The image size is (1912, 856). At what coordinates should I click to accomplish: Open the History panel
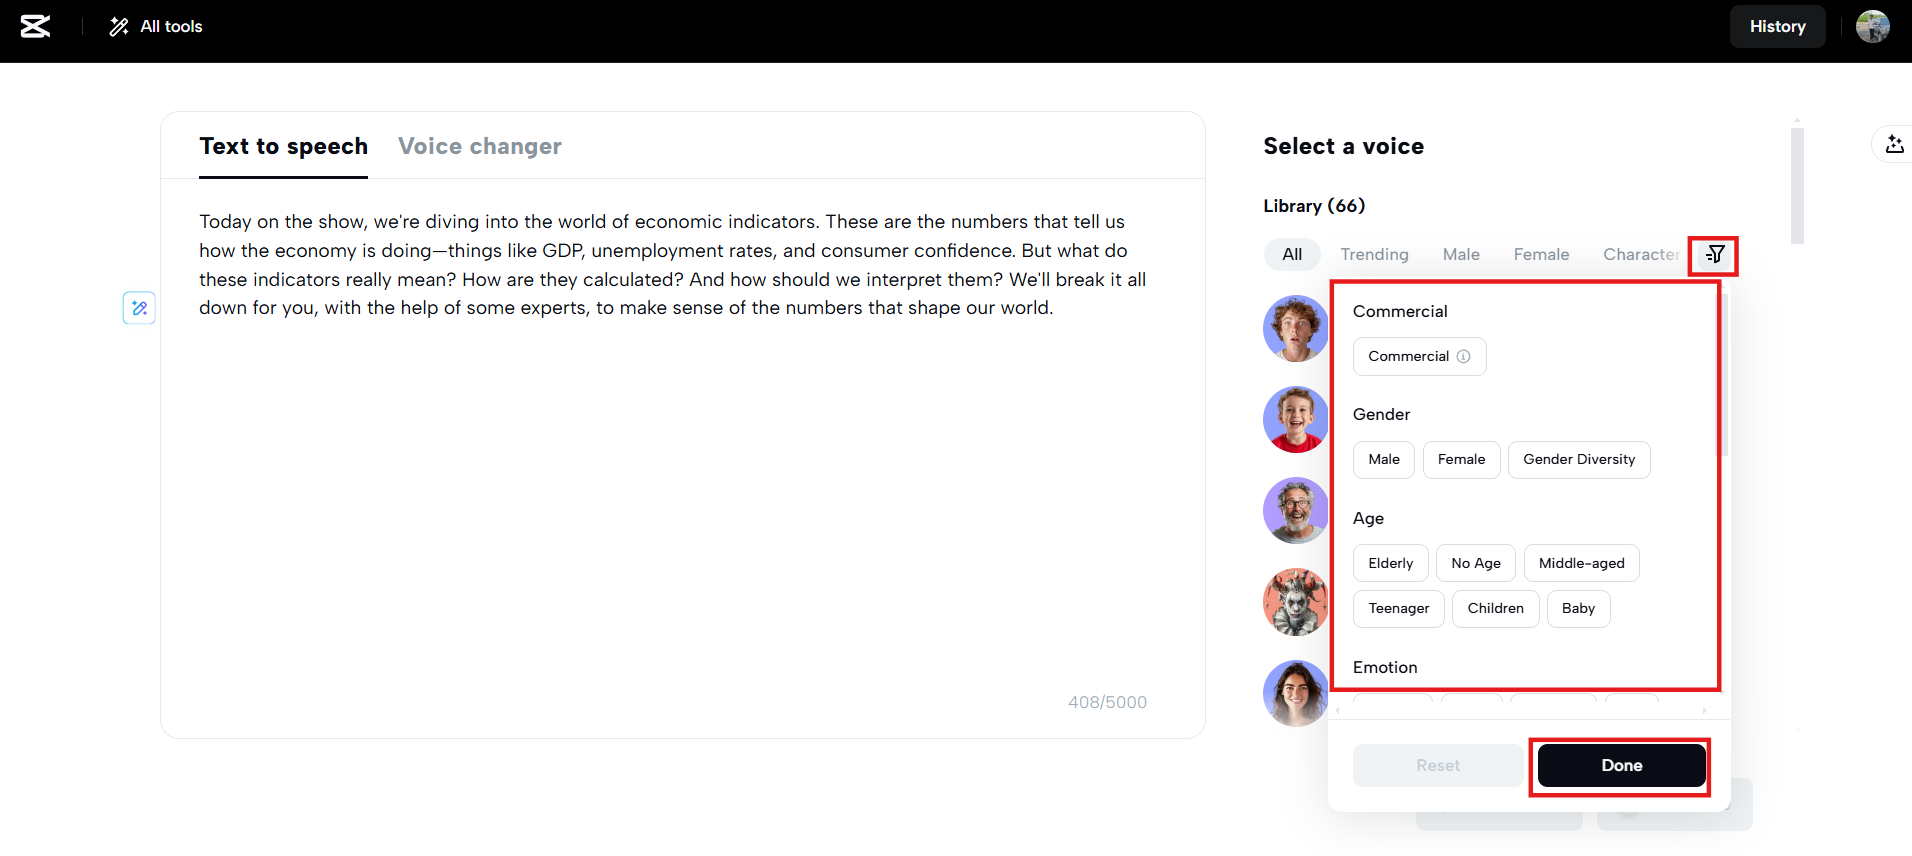(x=1777, y=27)
